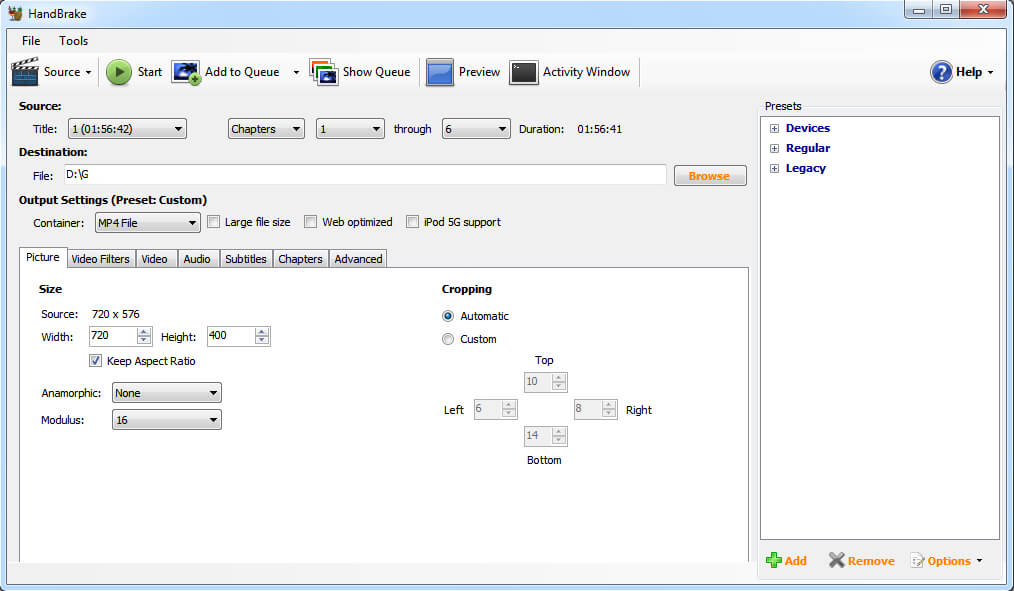Click the Options dropdown arrow in Presets

pos(979,561)
